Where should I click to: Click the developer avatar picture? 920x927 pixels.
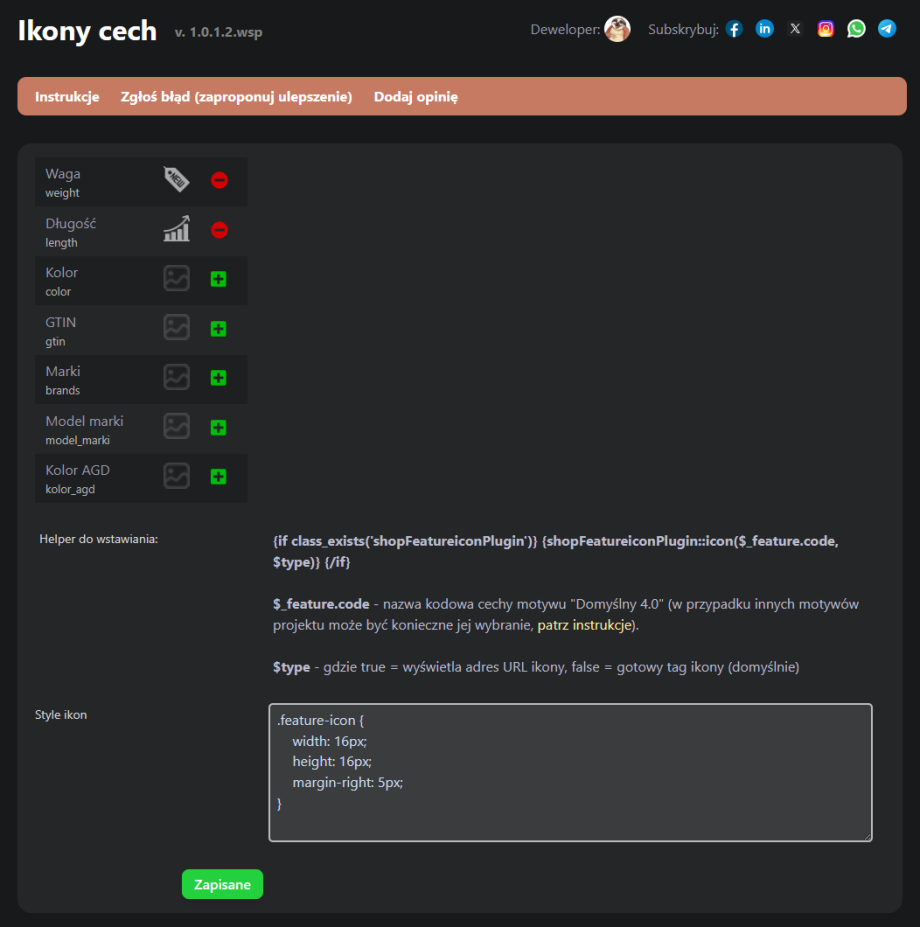[x=617, y=29]
